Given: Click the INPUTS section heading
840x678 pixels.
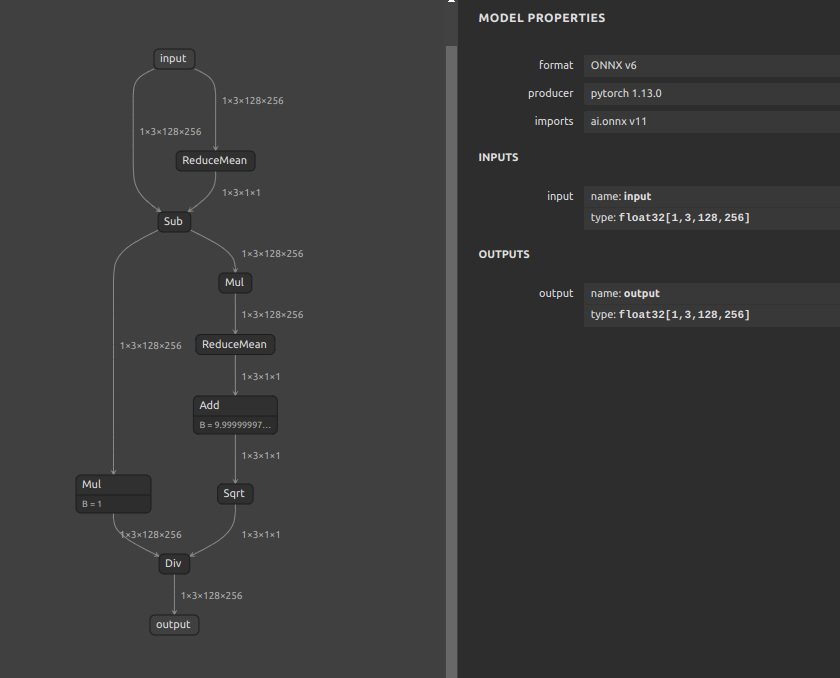Looking at the screenshot, I should (x=498, y=157).
